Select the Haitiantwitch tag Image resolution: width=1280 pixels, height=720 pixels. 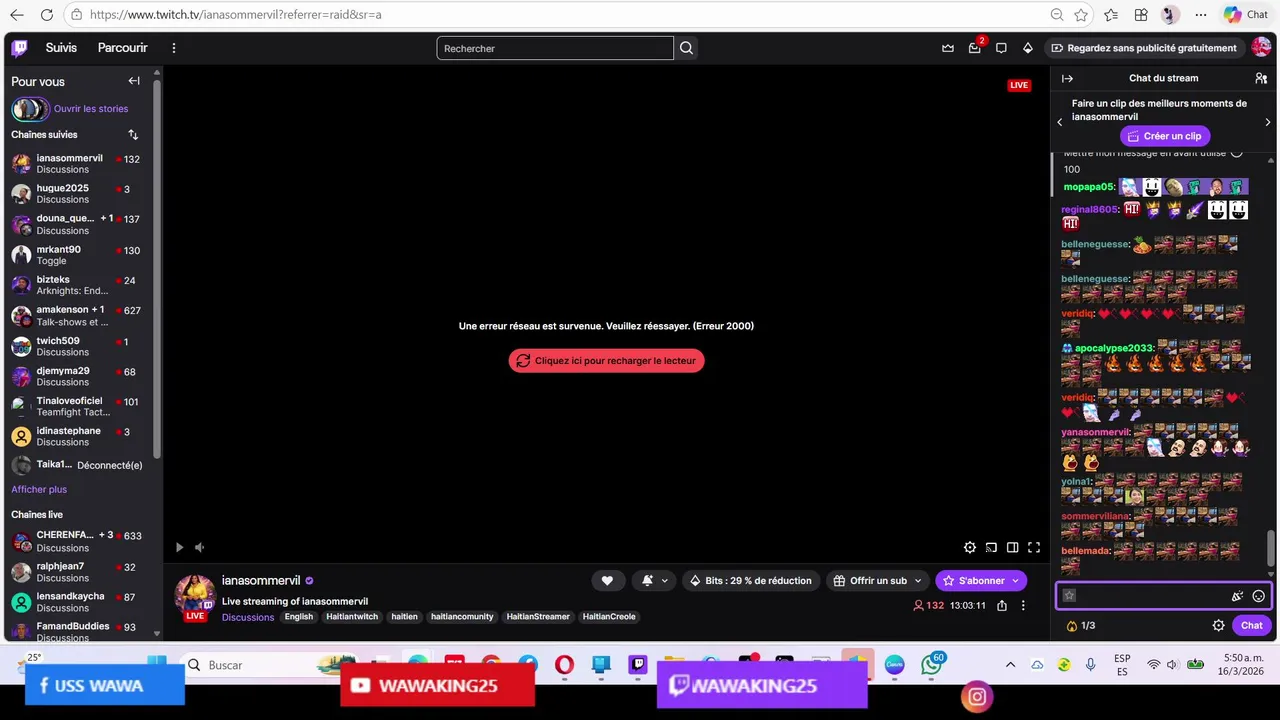click(x=352, y=617)
